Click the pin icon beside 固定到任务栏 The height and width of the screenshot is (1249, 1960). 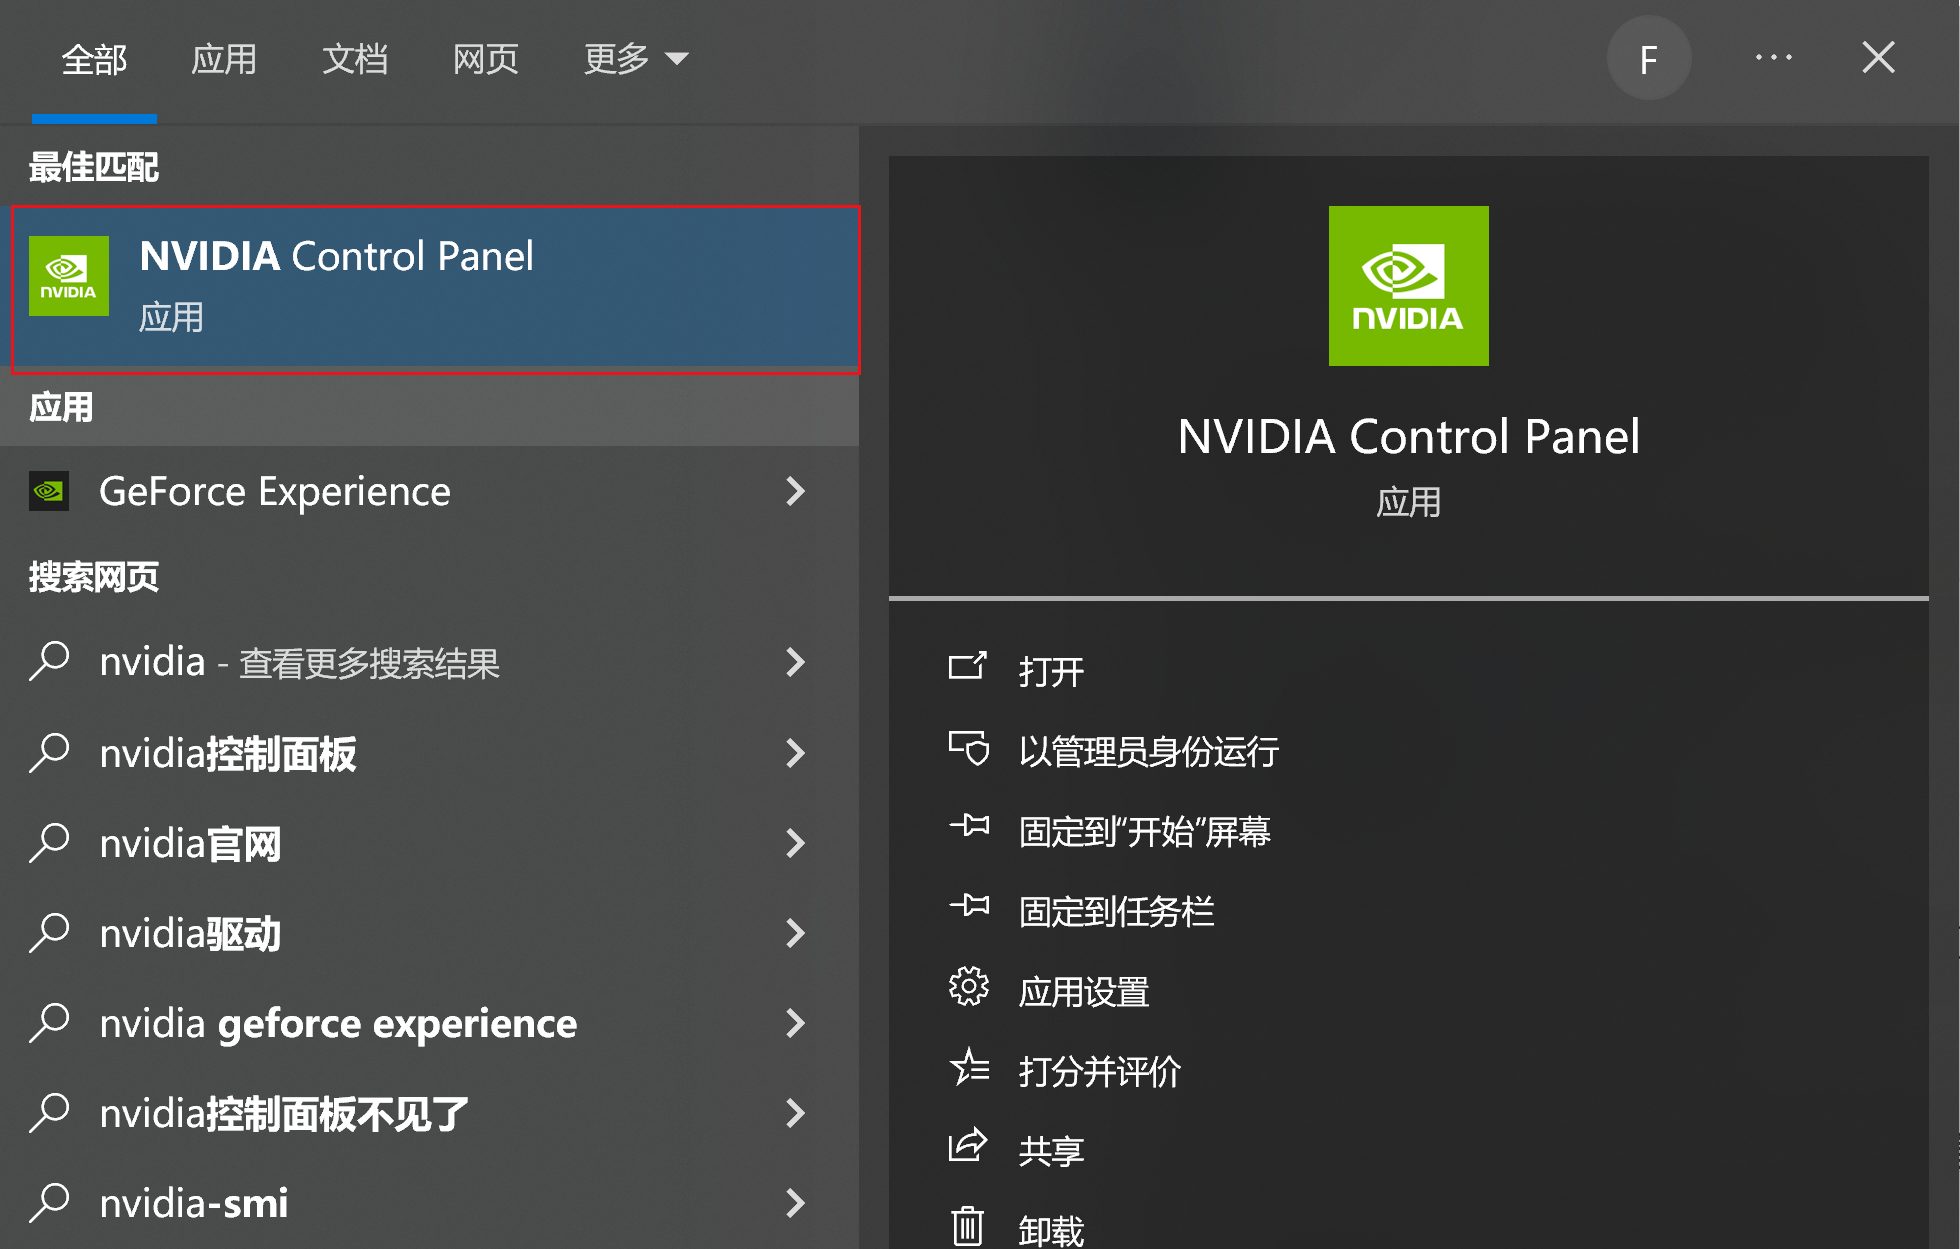(969, 906)
